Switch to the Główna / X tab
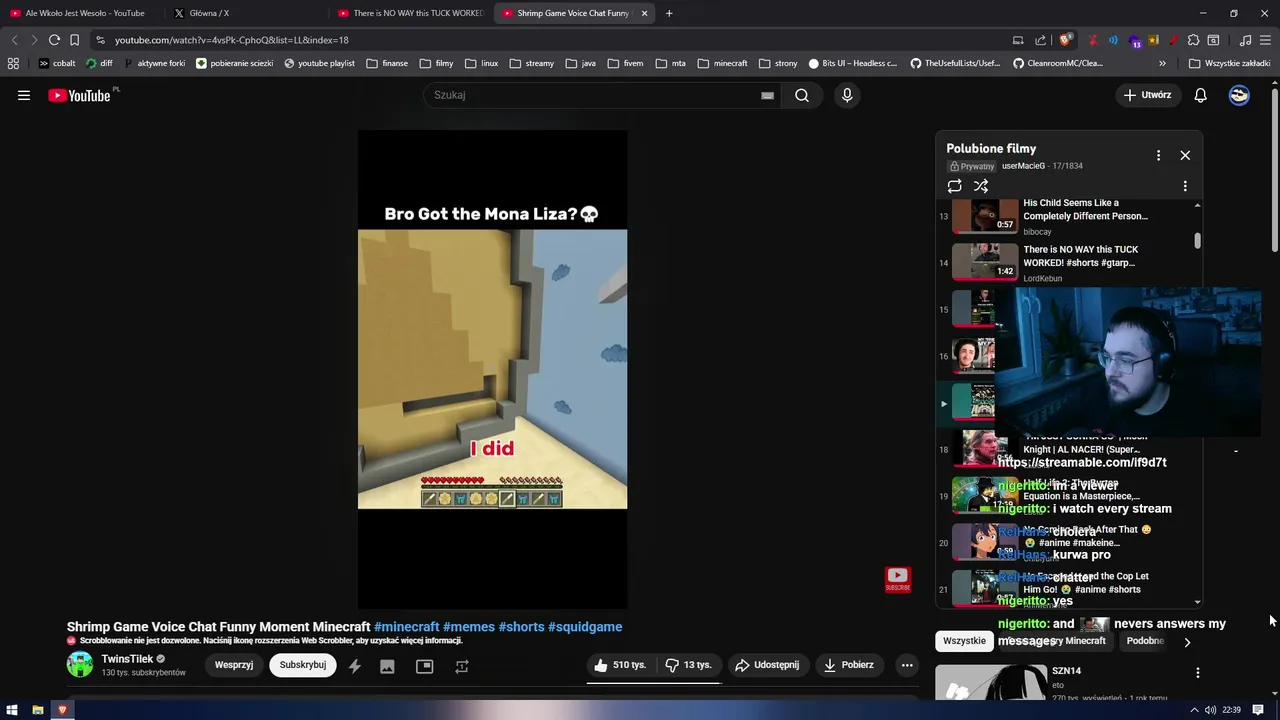The image size is (1280, 720). (245, 13)
